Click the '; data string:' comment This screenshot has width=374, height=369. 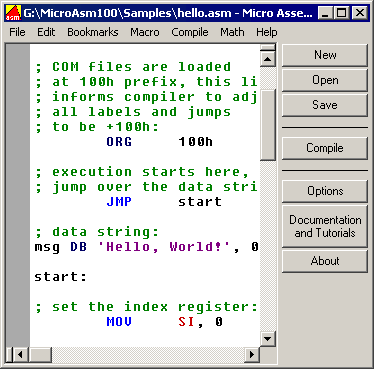coord(97,232)
